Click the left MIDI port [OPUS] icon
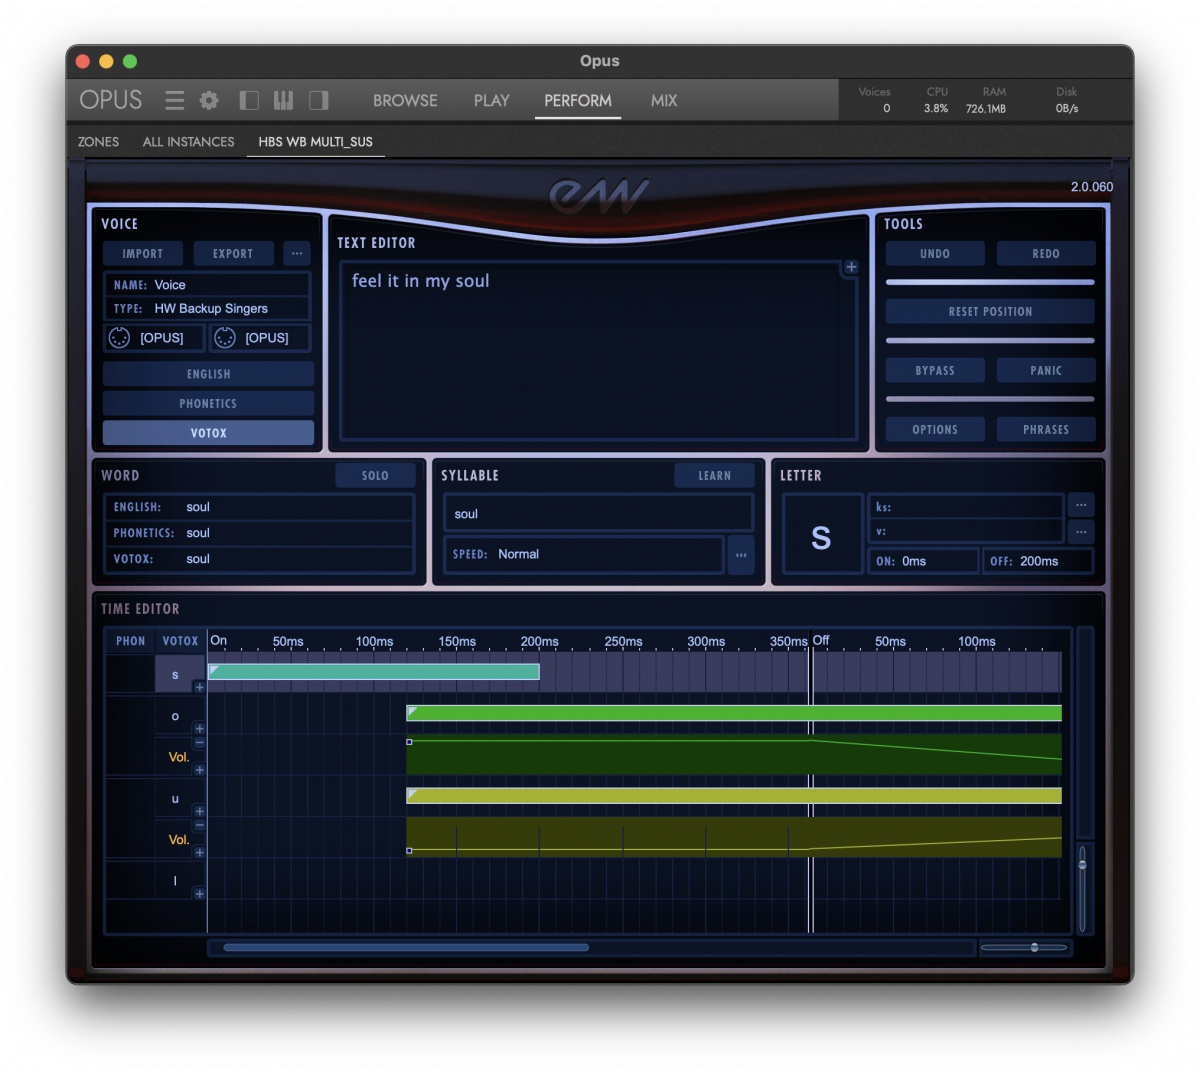 (x=119, y=338)
